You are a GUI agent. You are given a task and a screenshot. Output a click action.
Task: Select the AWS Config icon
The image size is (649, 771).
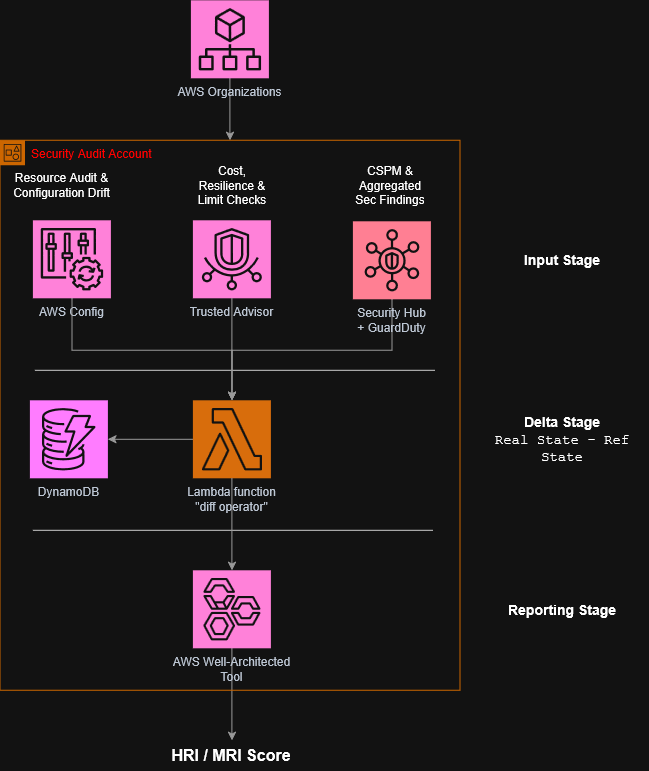pos(72,259)
